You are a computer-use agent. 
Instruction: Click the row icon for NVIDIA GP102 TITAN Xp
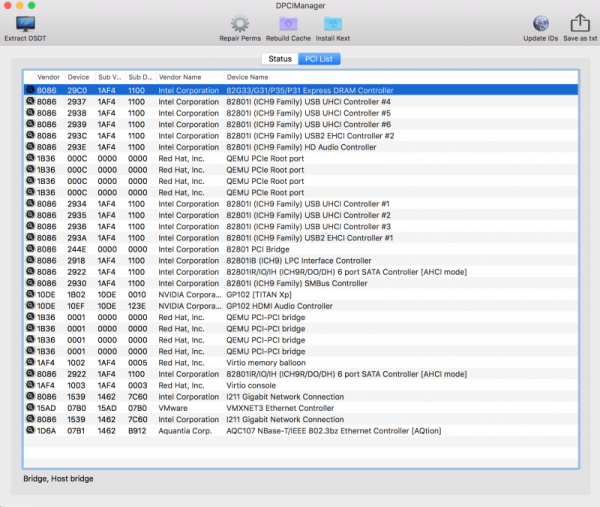coord(29,296)
